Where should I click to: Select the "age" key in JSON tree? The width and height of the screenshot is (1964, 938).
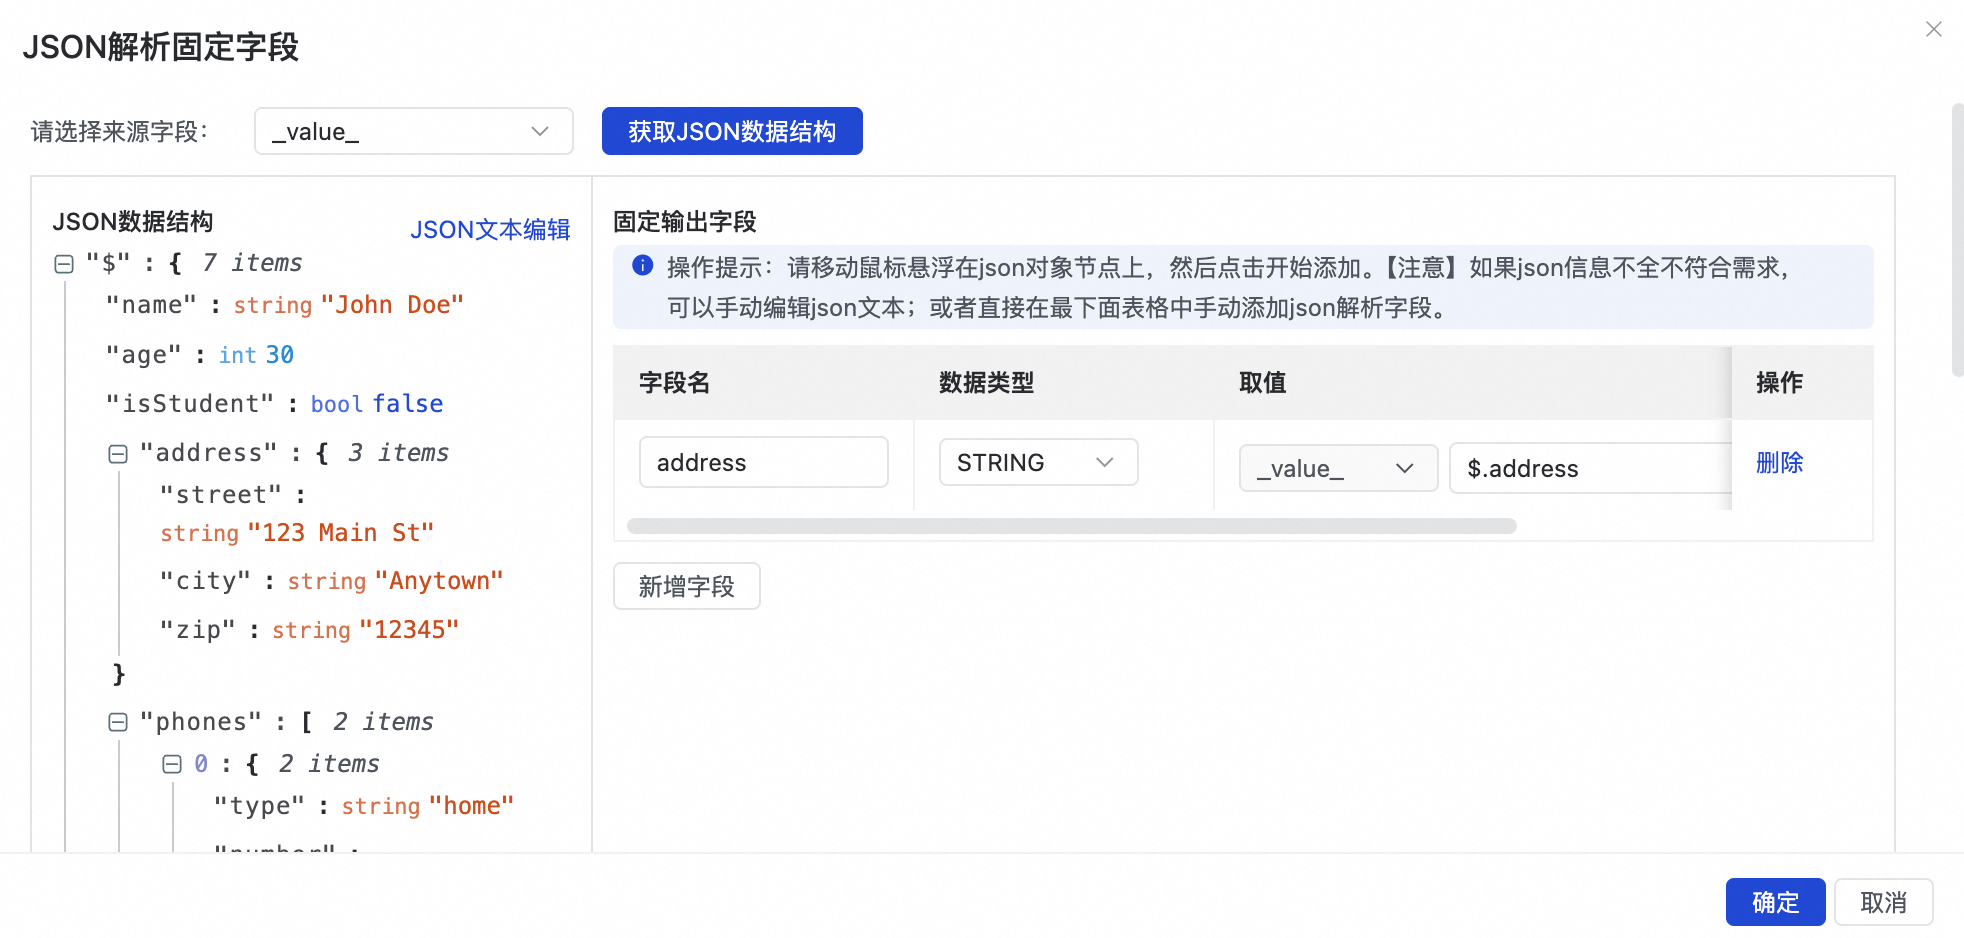tap(144, 355)
